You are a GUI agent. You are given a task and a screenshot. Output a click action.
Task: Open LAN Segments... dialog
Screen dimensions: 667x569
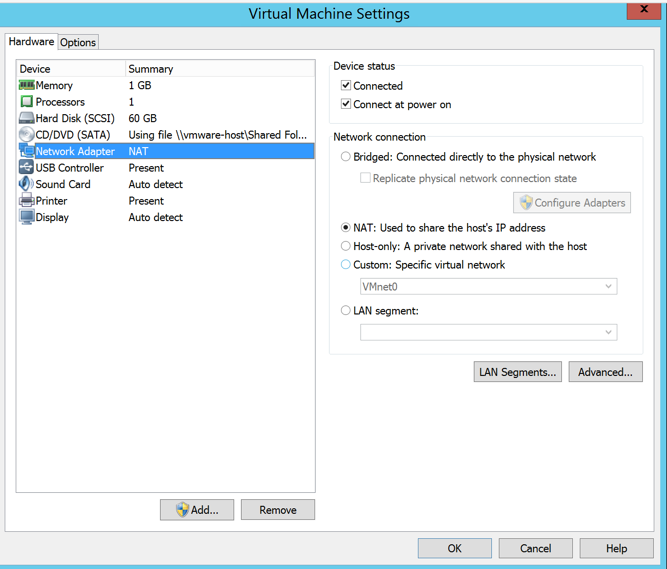pyautogui.click(x=518, y=372)
